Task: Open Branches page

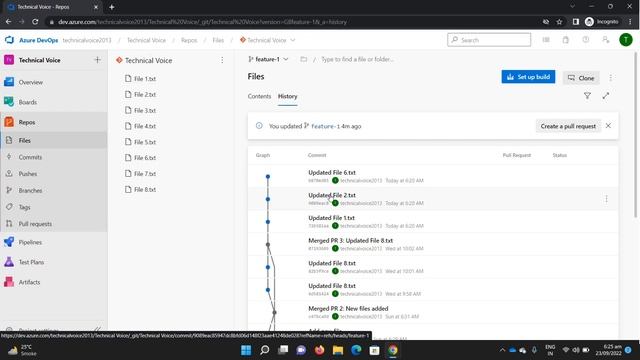Action: point(30,191)
